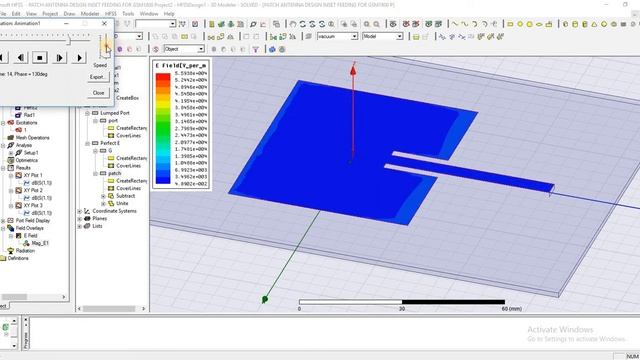640x360 pixels.
Task: Click the zoom in magnifier icon
Action: [x=367, y=24]
